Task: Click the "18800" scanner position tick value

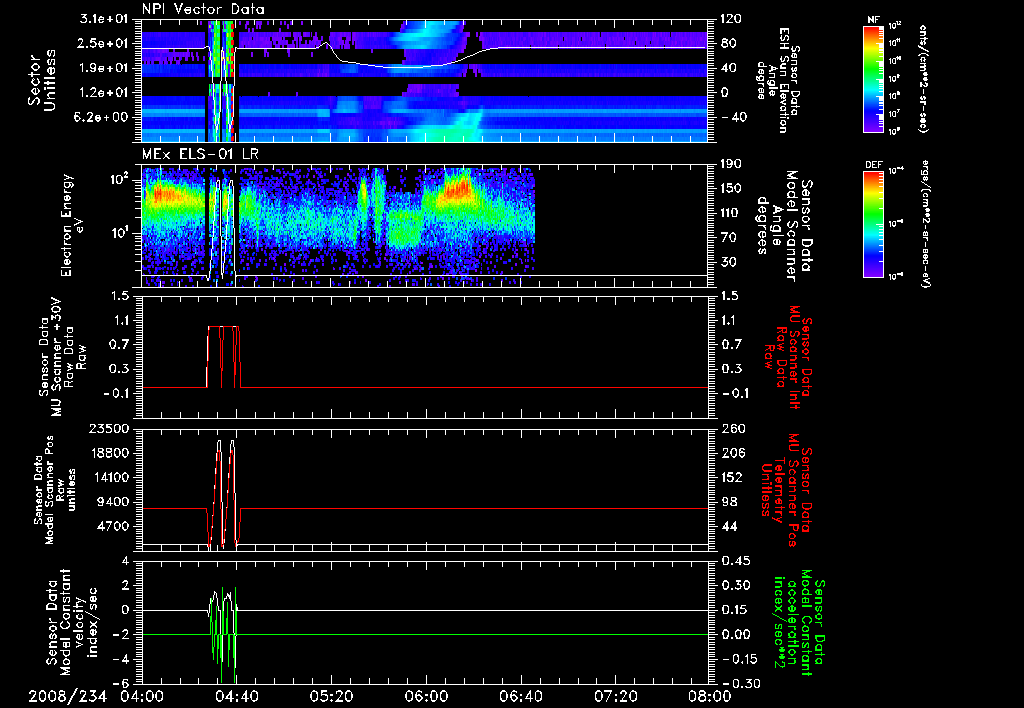Action: click(109, 453)
